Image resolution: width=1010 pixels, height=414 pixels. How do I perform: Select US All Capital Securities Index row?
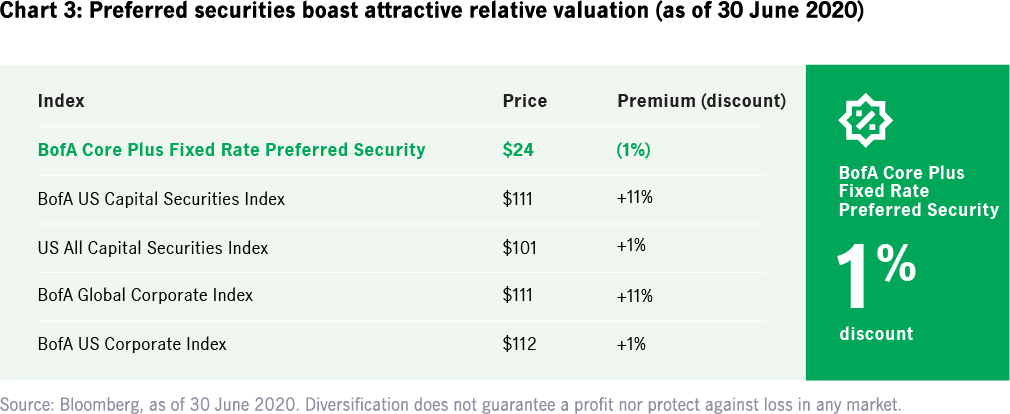point(153,247)
